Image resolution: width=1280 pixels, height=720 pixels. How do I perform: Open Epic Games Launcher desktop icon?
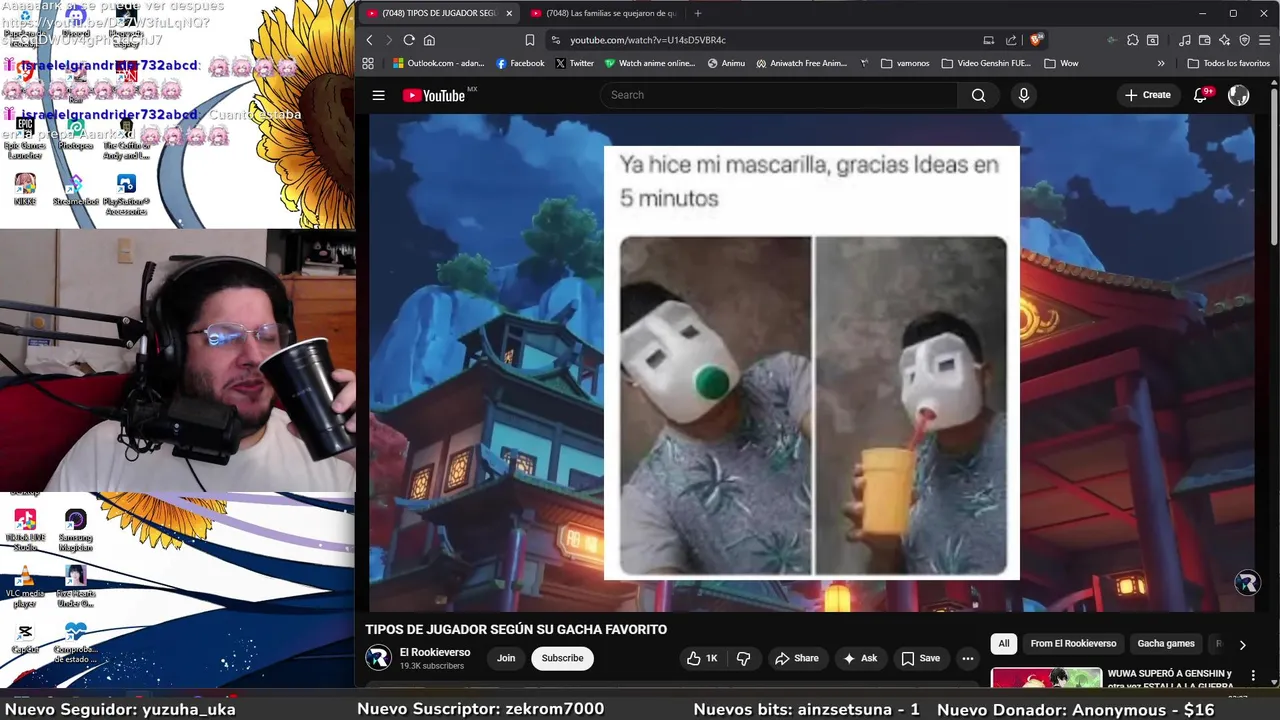(25, 140)
